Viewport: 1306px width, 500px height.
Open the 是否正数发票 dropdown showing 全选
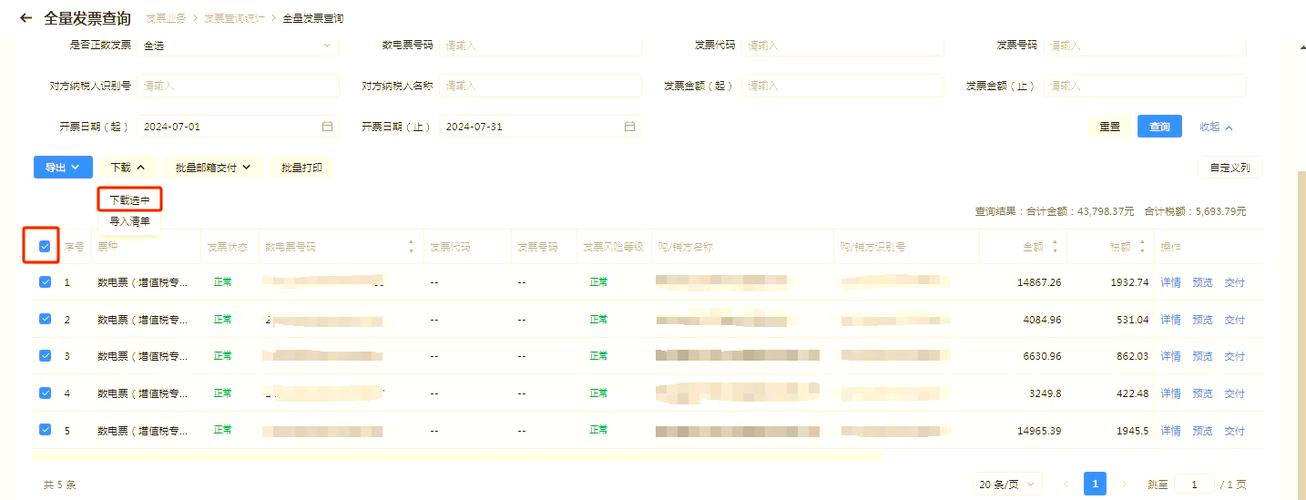tap(238, 45)
